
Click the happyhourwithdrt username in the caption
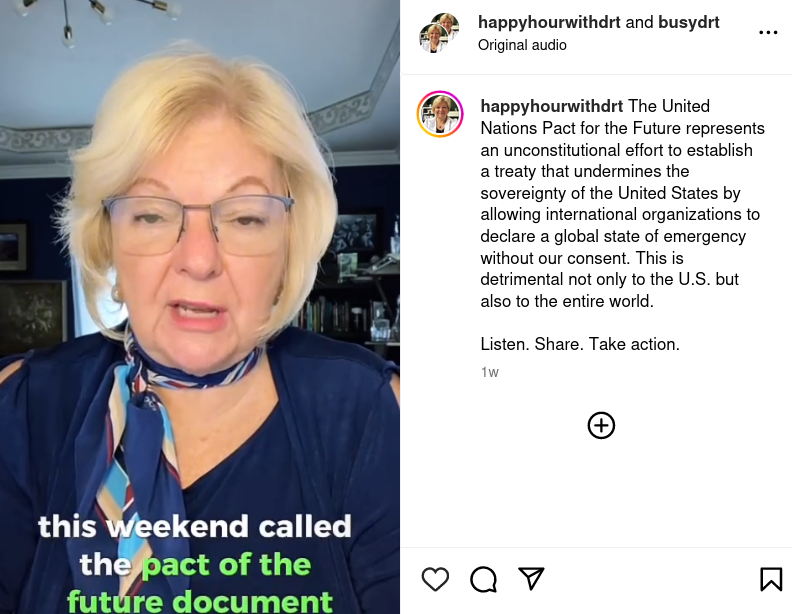tap(552, 106)
